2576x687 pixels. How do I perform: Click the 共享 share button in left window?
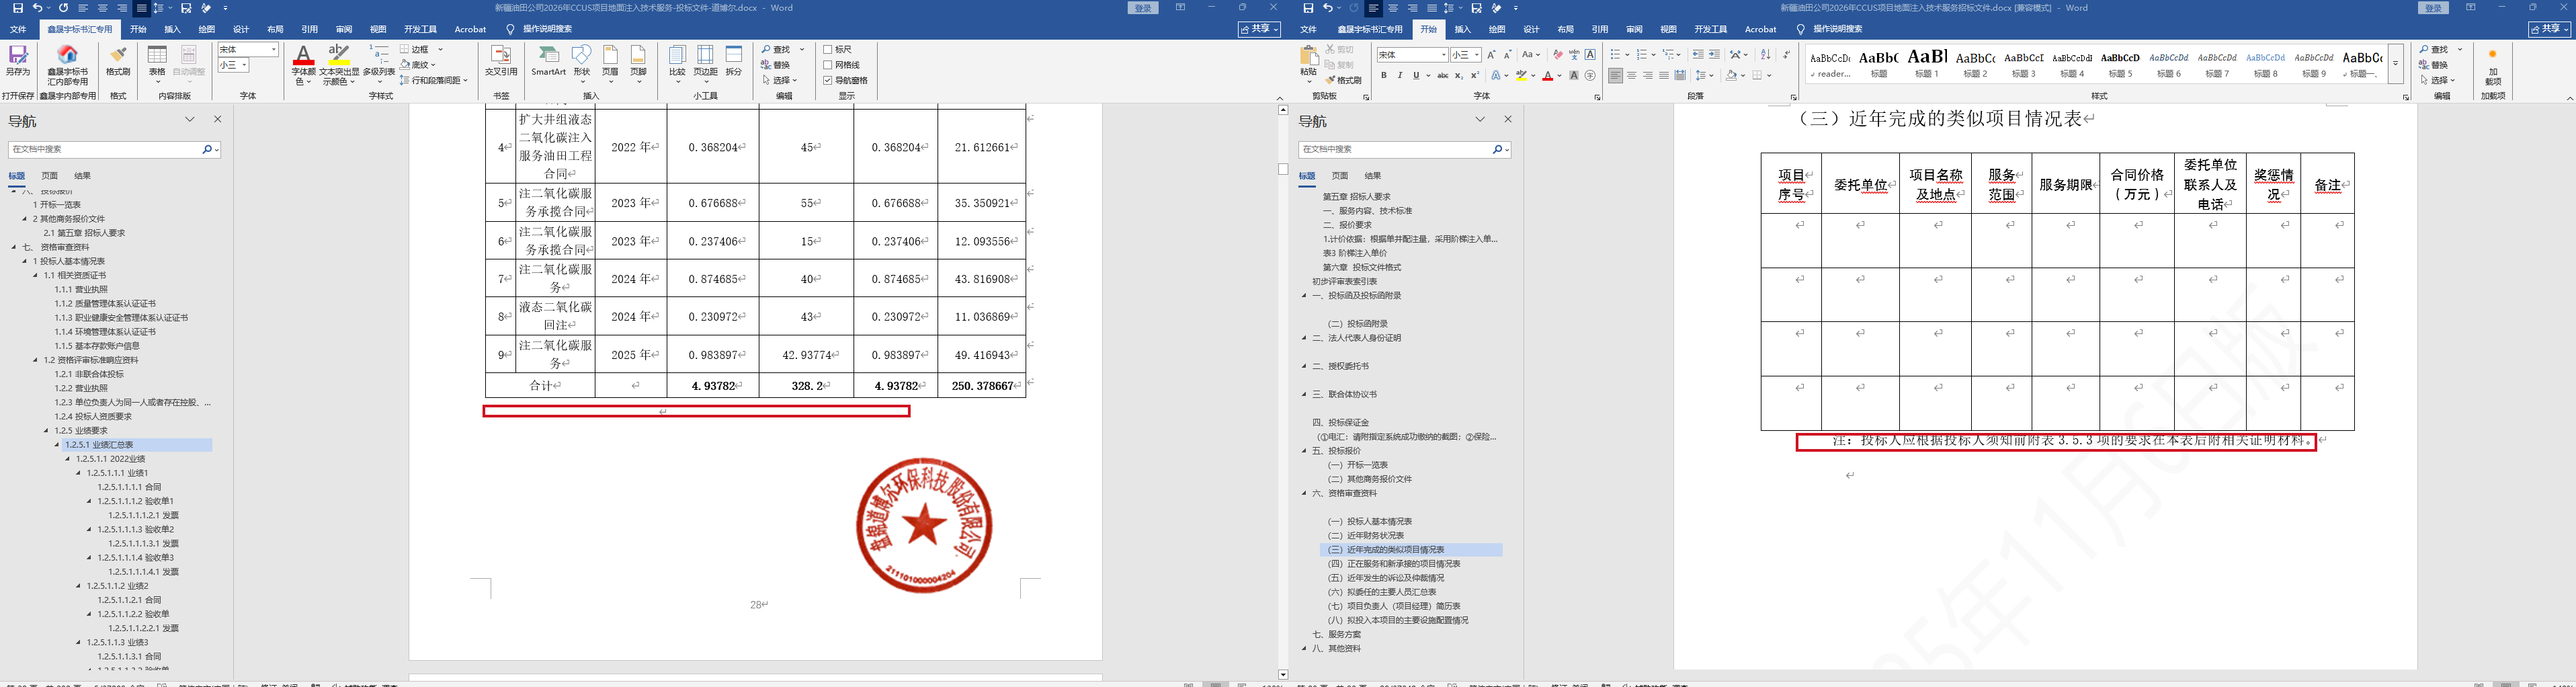(1259, 29)
